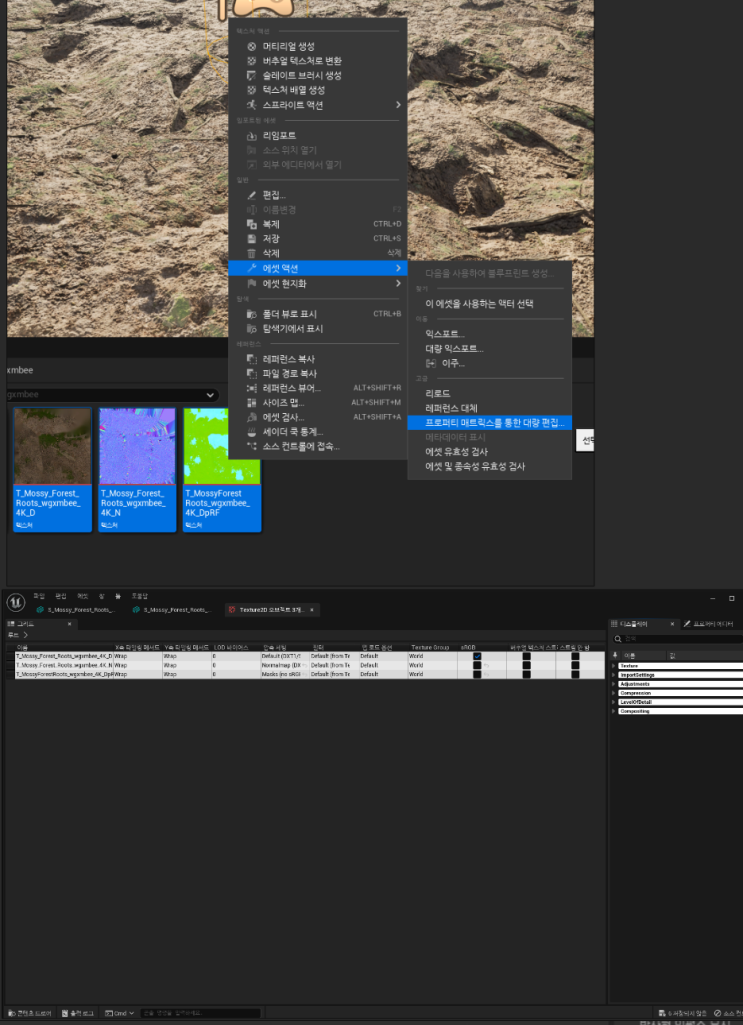Image resolution: width=743 pixels, height=1025 pixels.
Task: Click the 리임포트 (Reimport) icon
Action: 252,136
